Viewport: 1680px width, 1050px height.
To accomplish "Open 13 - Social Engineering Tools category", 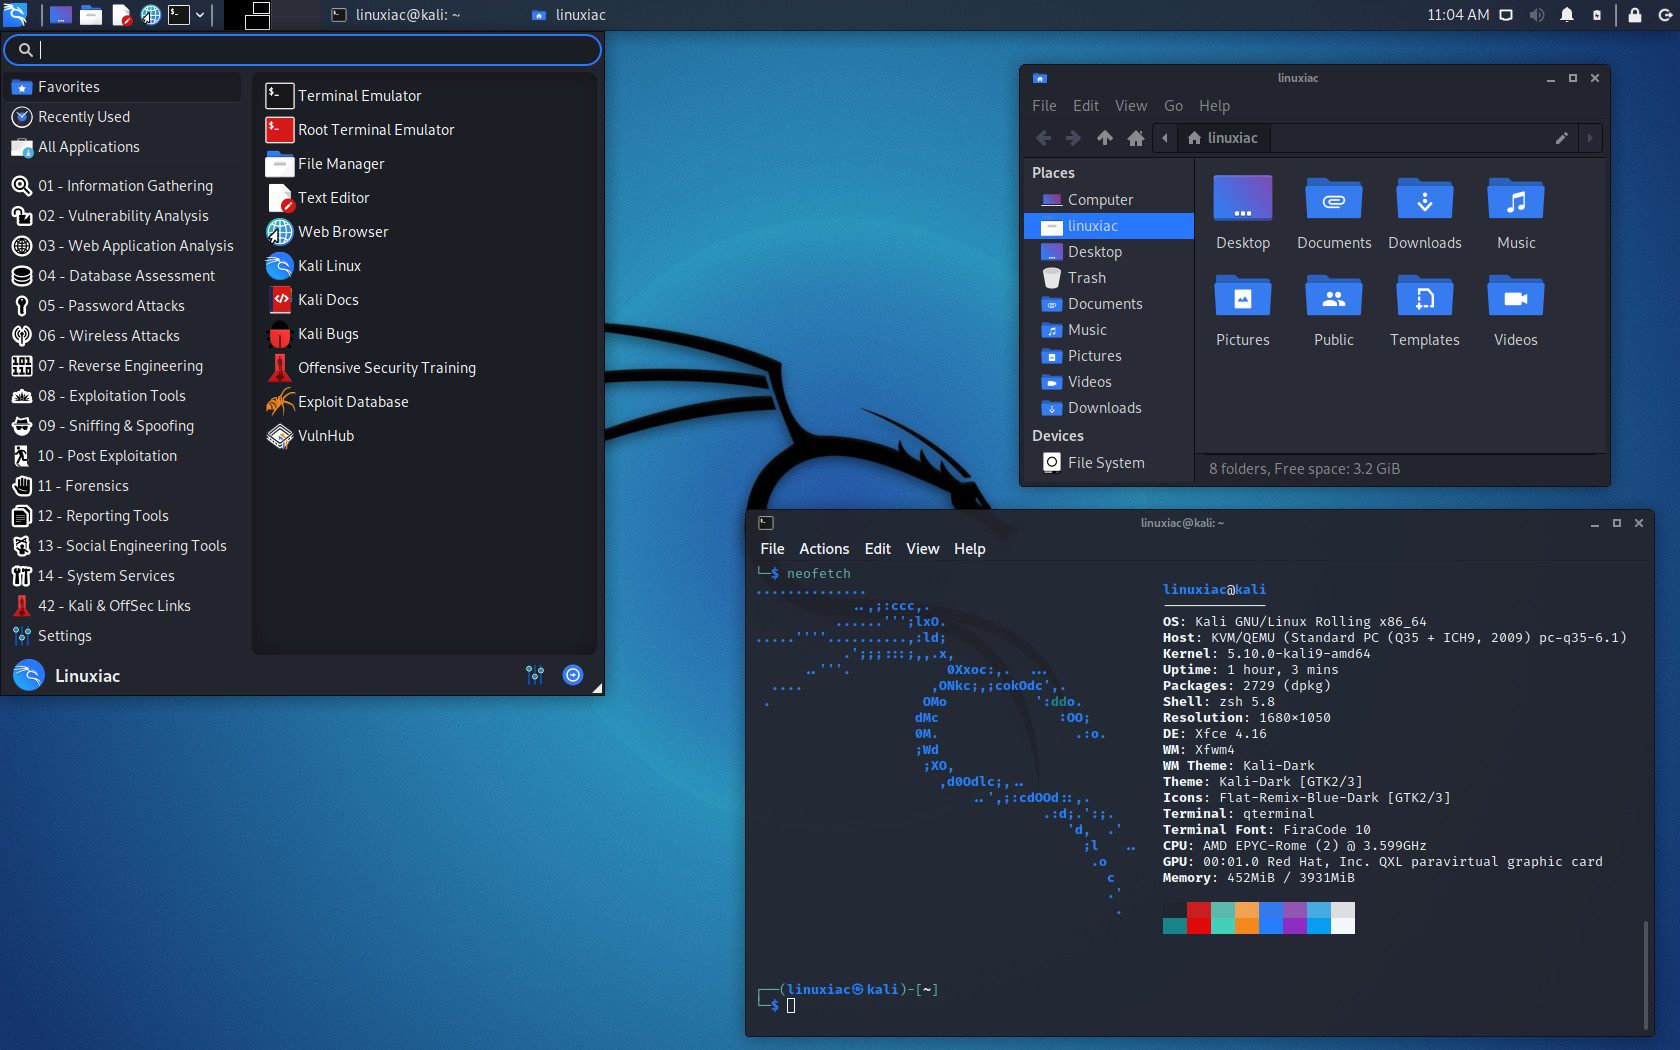I will 124,546.
